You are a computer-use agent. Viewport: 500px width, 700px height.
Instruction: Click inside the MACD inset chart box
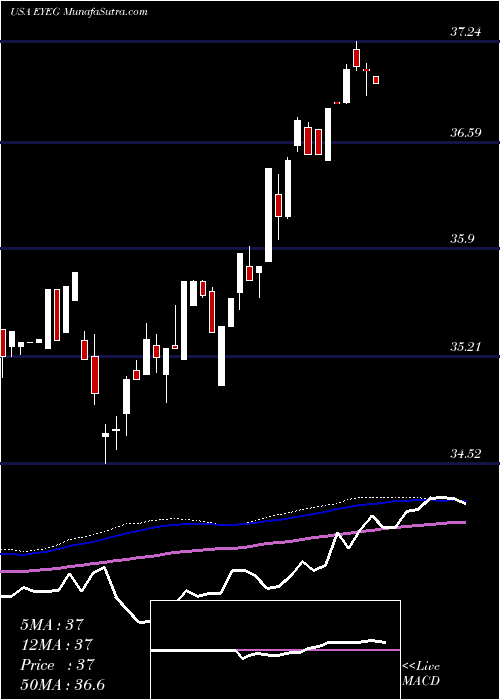pos(275,650)
